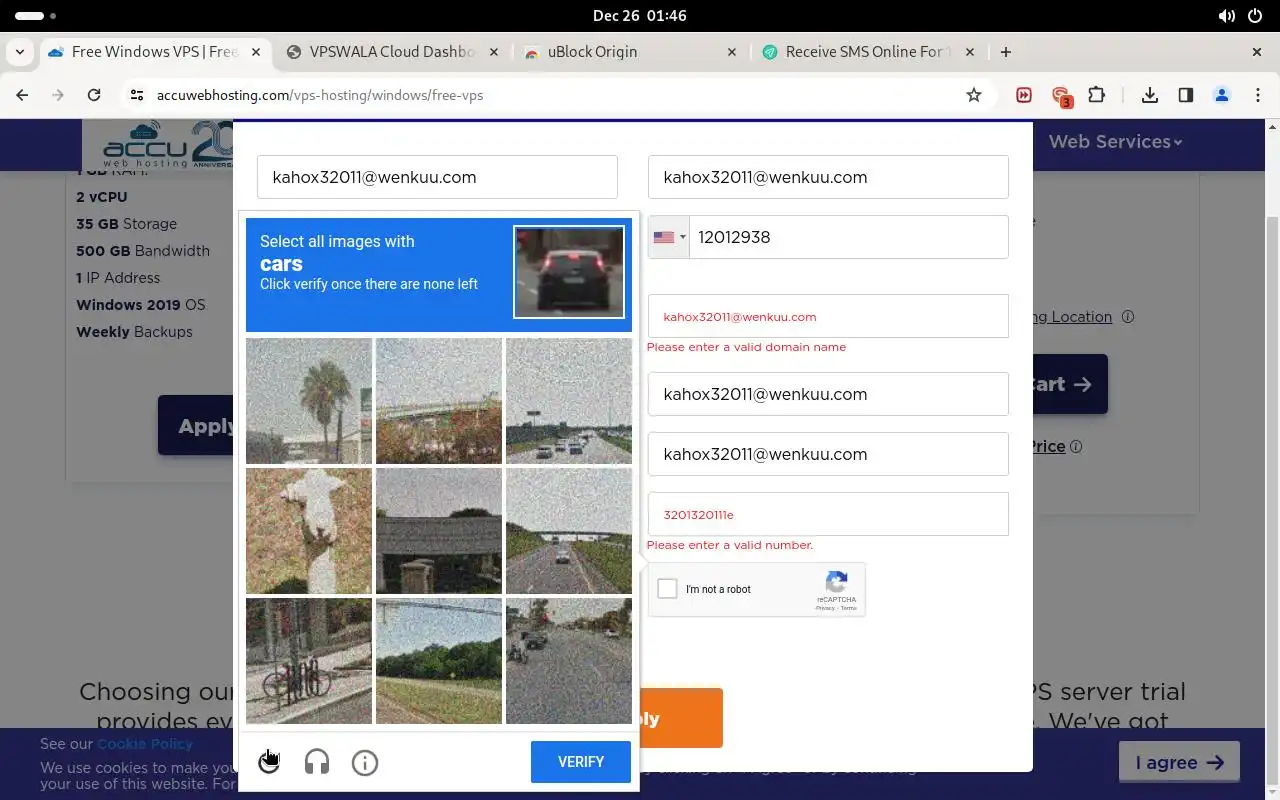Viewport: 1280px width, 800px height.
Task: Click the orange Apply form button
Action: pyautogui.click(x=681, y=718)
